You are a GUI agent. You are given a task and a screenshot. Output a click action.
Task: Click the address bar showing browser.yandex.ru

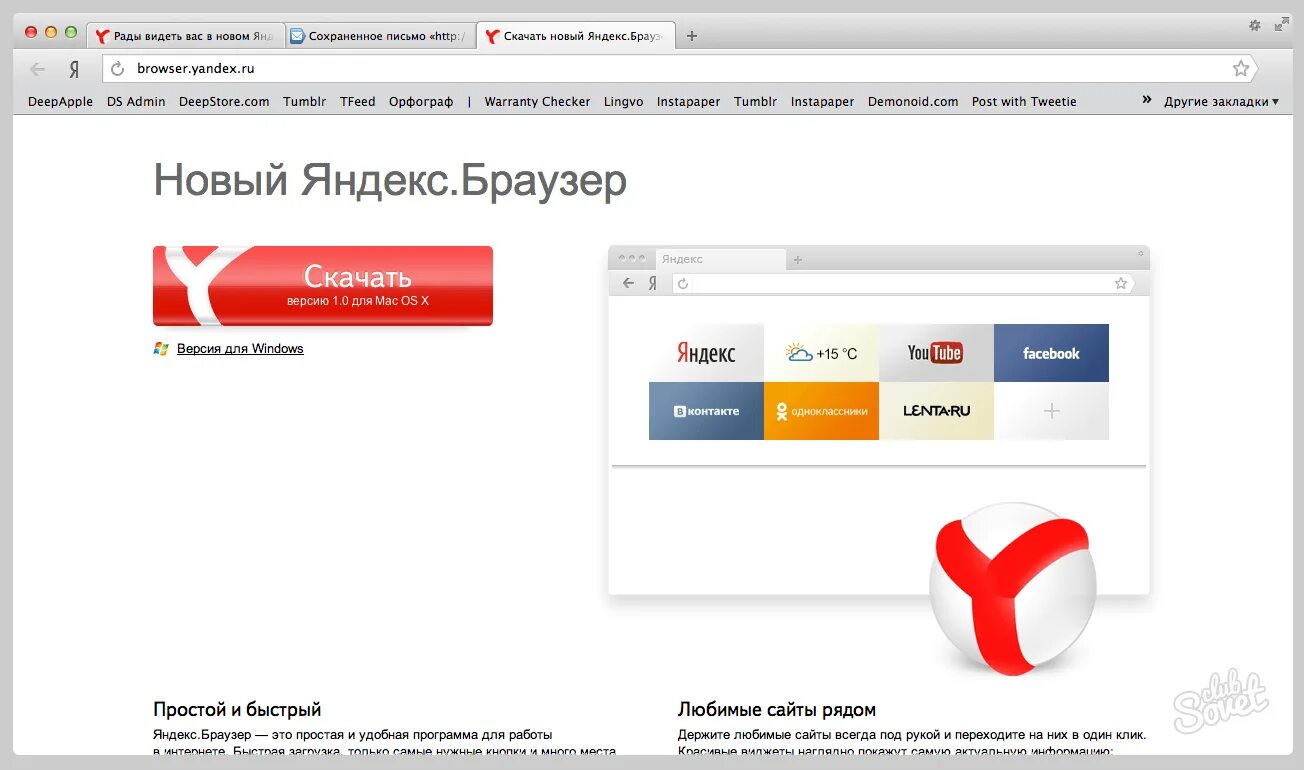(680, 69)
